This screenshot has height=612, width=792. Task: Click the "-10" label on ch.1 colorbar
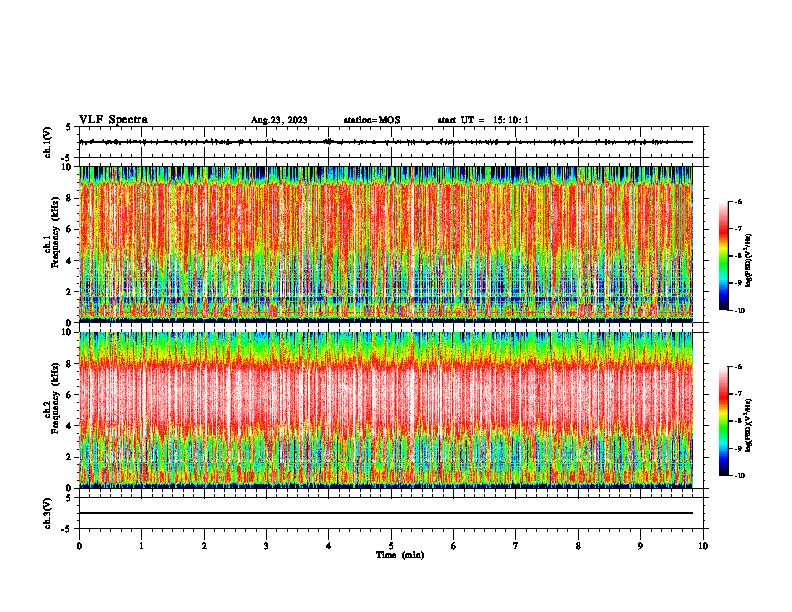tap(739, 311)
